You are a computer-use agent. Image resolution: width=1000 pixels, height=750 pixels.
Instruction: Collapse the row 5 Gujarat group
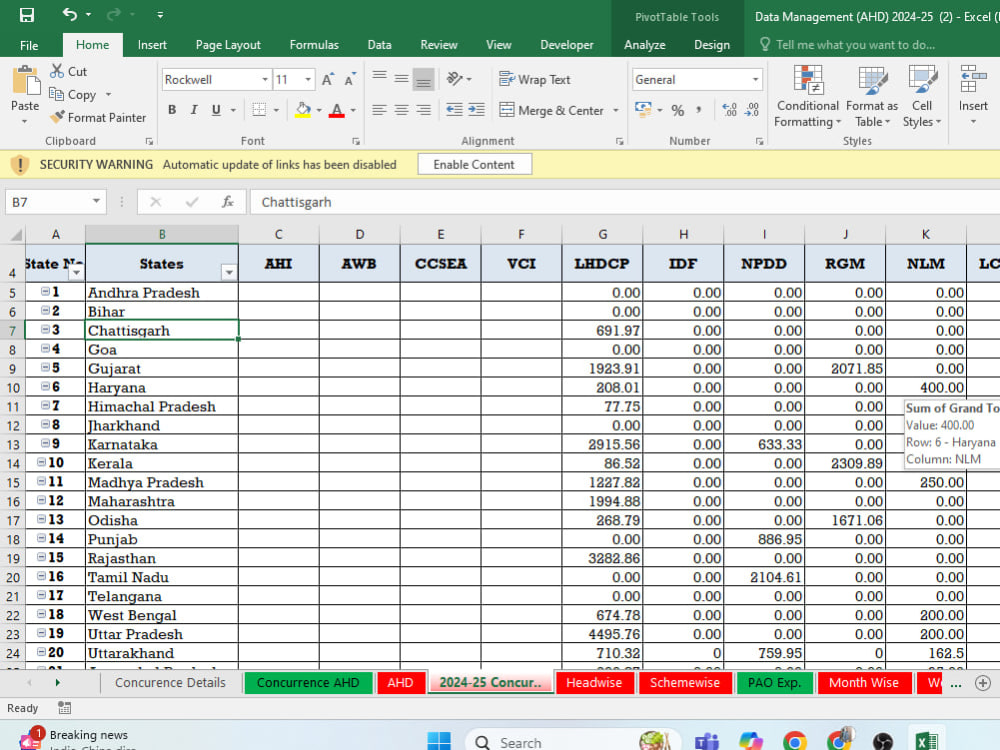45,367
